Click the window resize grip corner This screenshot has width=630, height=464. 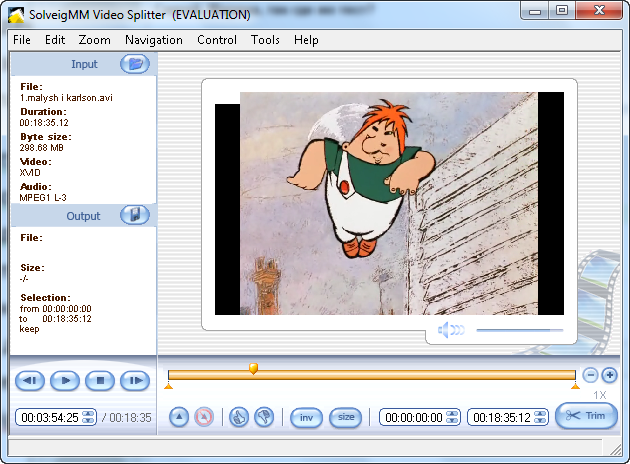(x=616, y=450)
